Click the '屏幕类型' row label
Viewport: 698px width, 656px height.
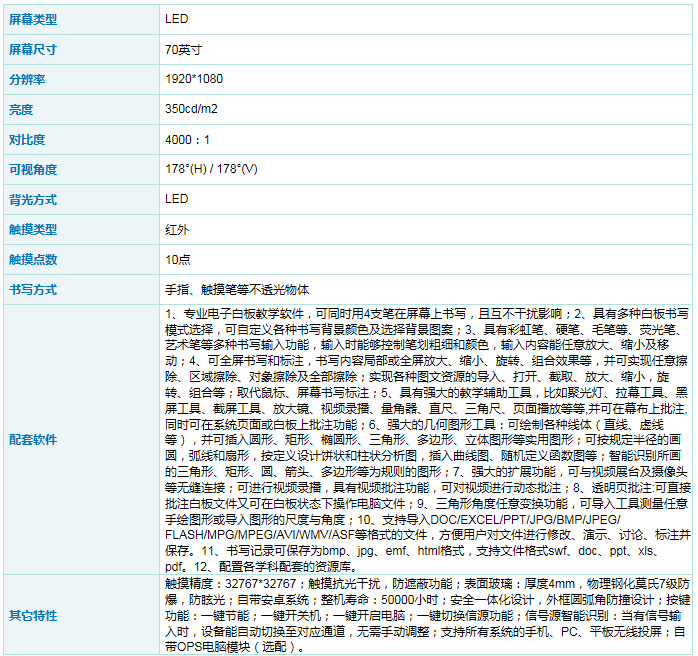33,20
